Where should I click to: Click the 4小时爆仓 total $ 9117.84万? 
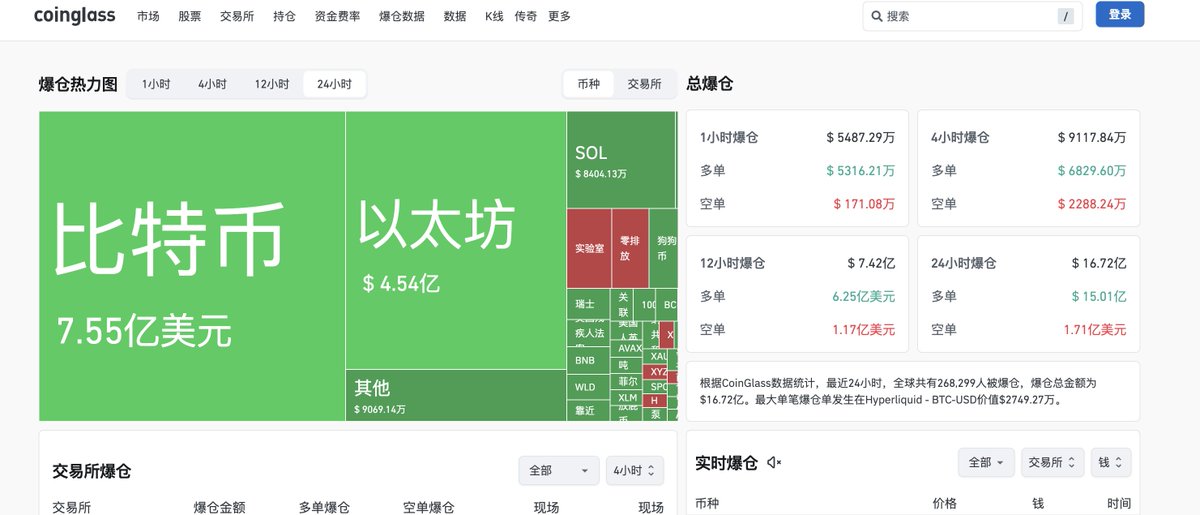1091,138
